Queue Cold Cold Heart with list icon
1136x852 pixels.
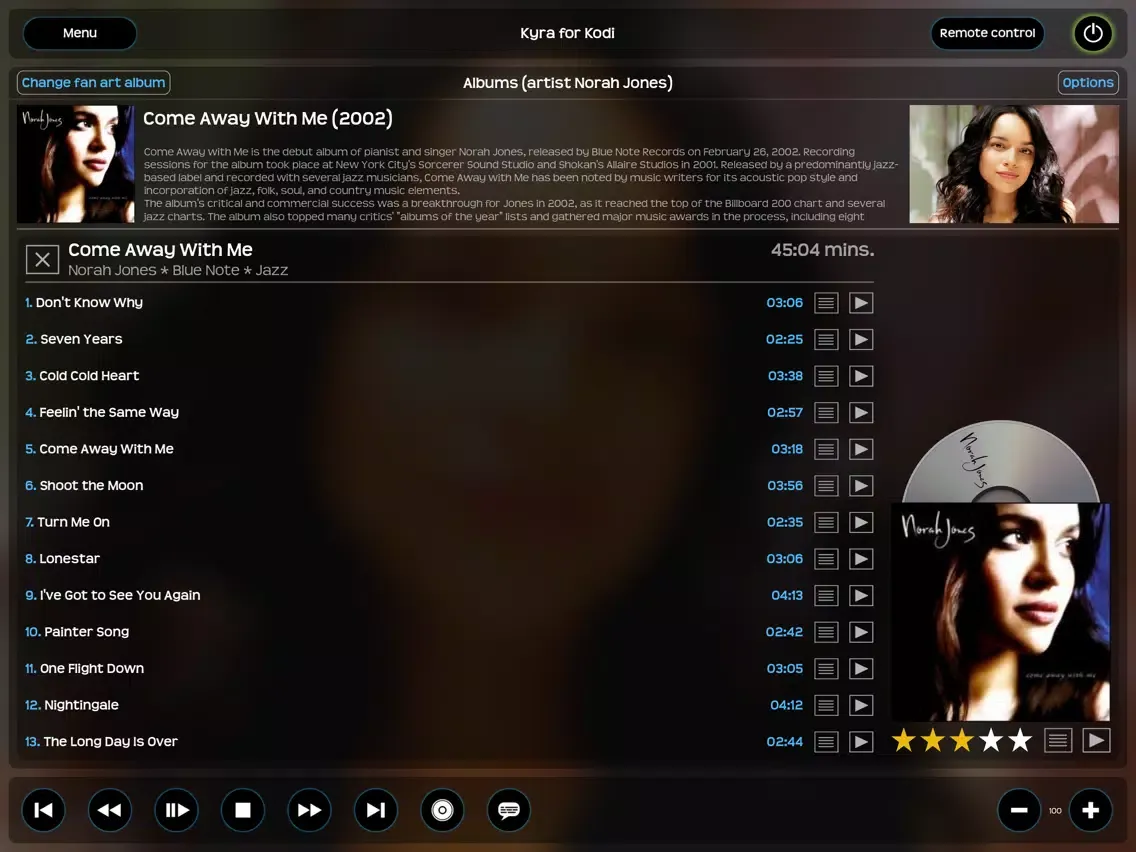[x=826, y=376]
